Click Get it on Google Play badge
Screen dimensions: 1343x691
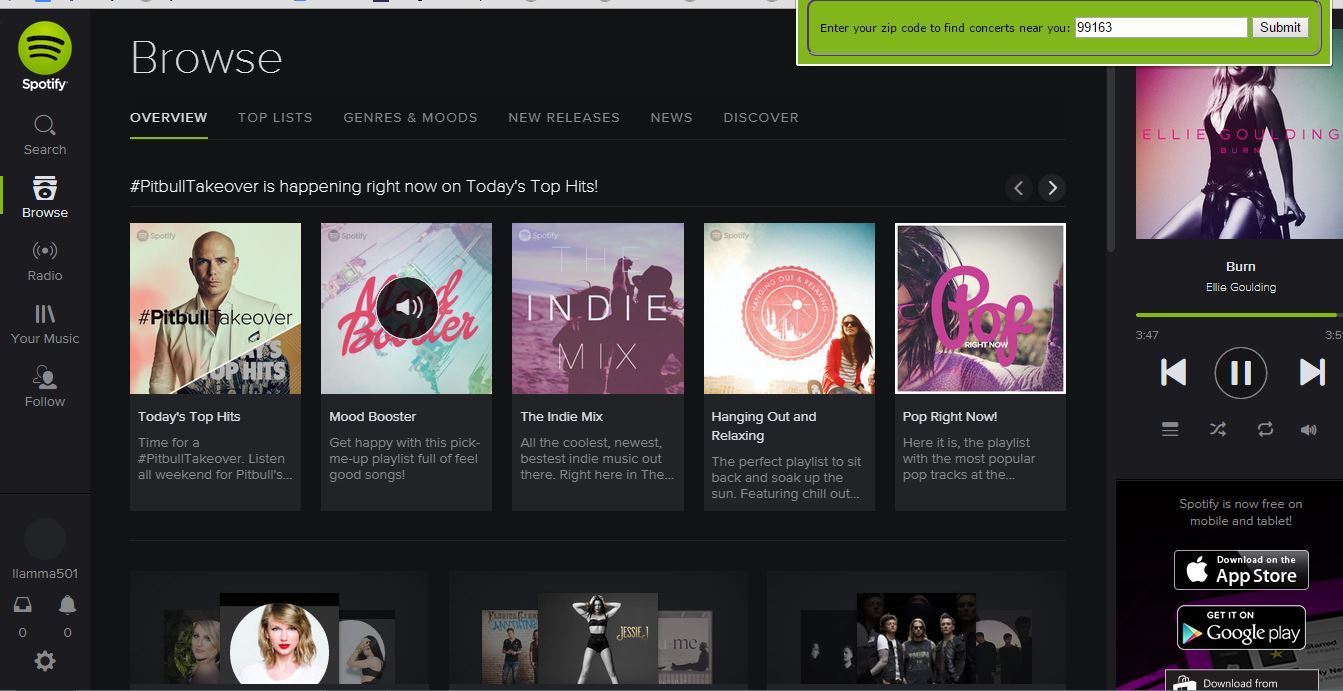pyautogui.click(x=1241, y=627)
